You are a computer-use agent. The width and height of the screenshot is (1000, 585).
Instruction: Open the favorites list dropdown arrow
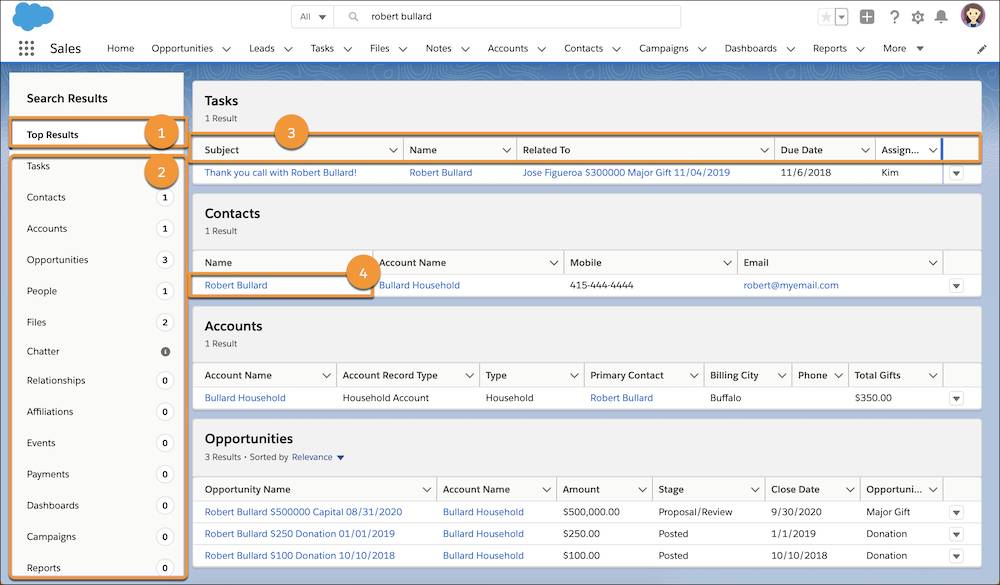click(x=842, y=17)
